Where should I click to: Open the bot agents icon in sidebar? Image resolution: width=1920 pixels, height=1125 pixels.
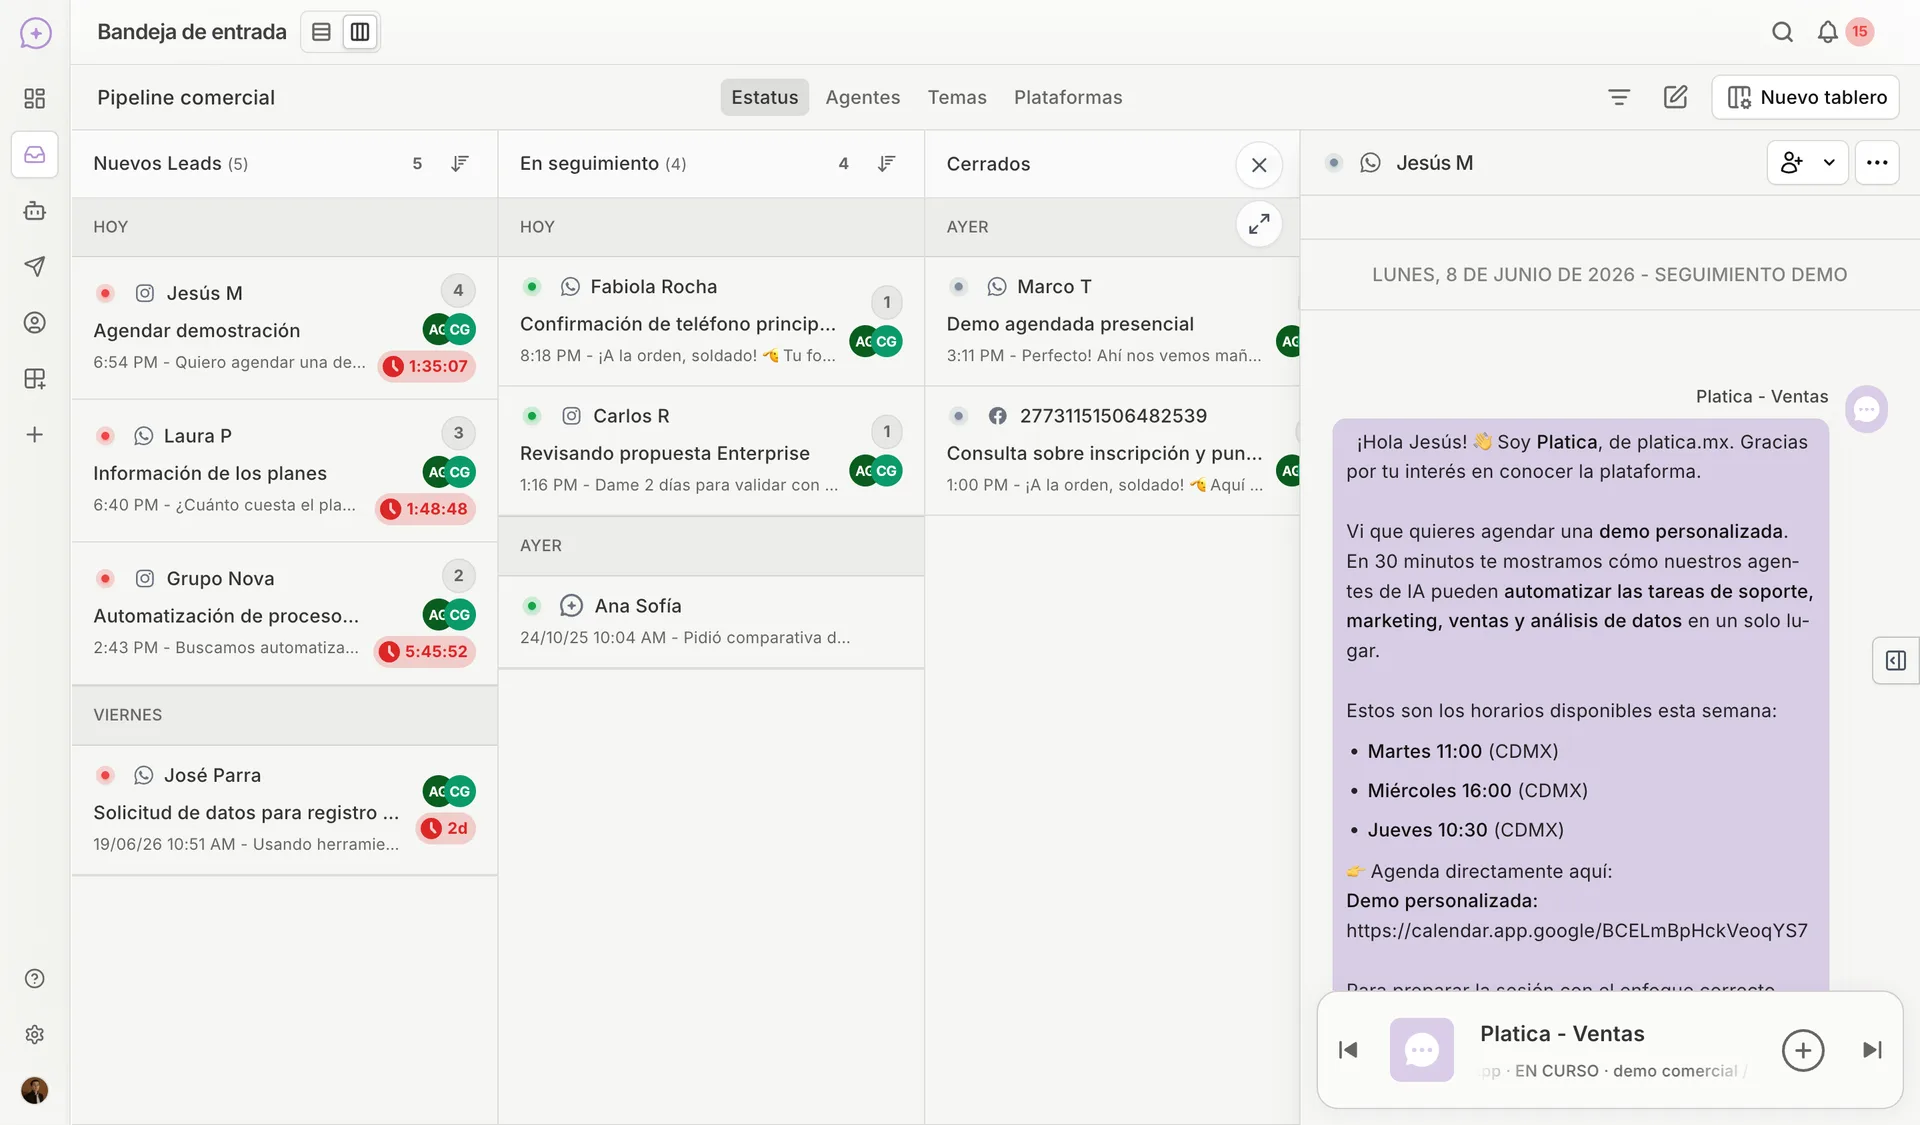point(34,211)
